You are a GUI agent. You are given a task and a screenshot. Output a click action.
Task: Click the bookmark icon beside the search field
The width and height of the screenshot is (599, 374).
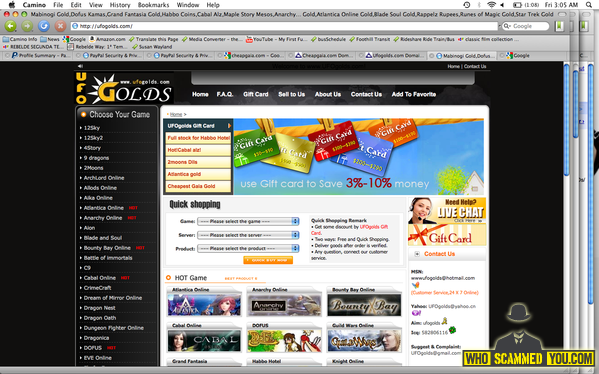point(560,26)
